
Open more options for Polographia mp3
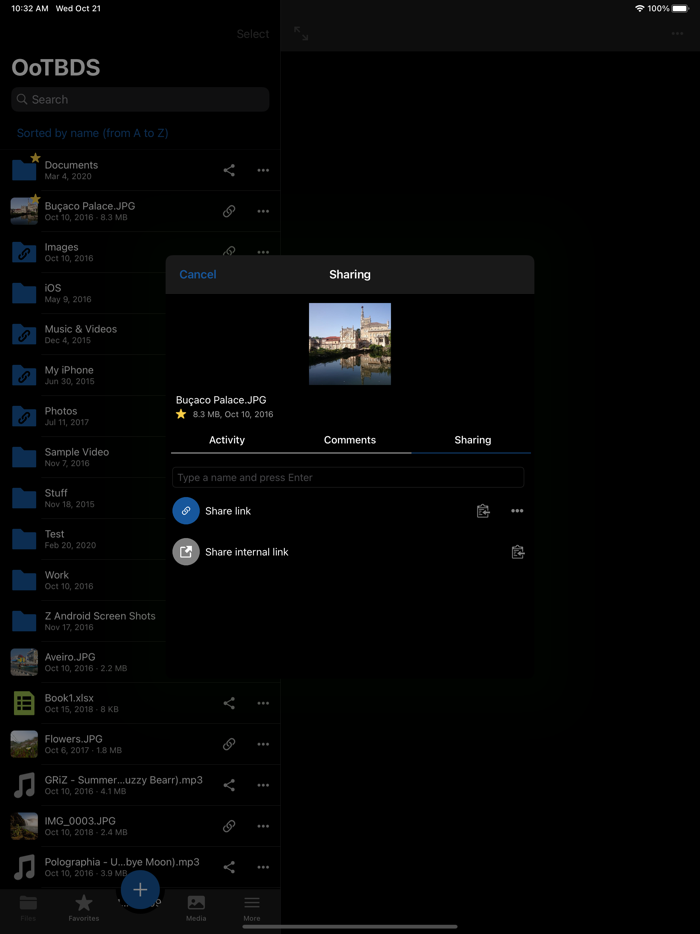coord(263,867)
